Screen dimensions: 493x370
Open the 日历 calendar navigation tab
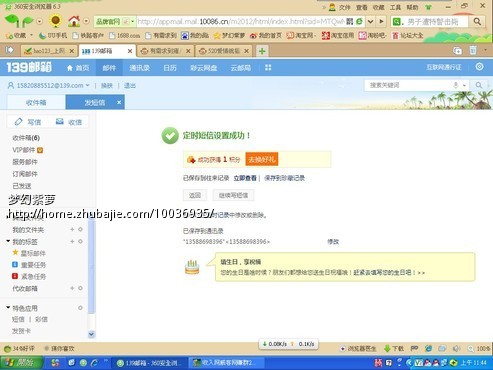point(170,68)
